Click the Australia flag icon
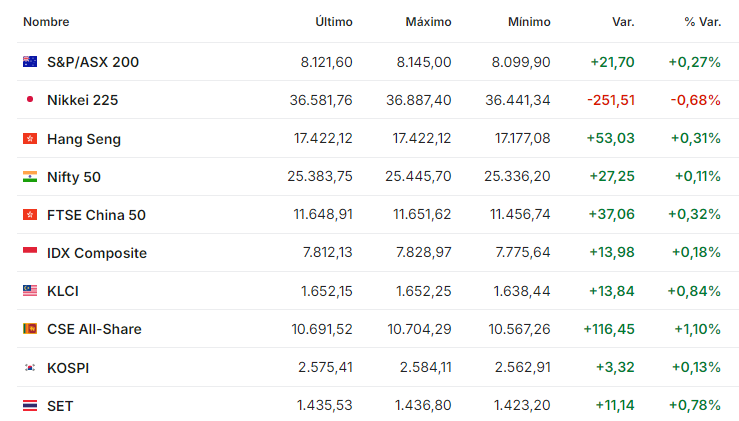739x421 pixels. 30,62
